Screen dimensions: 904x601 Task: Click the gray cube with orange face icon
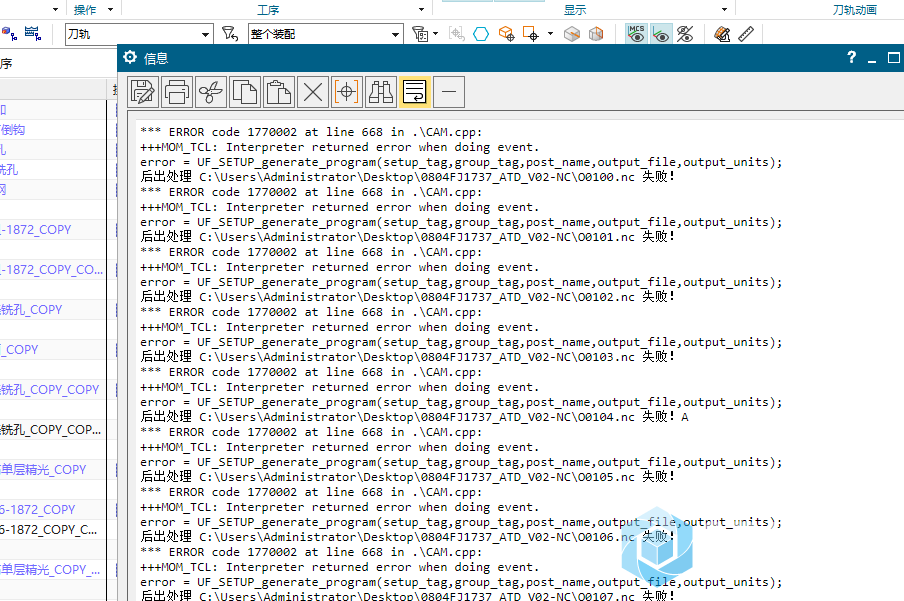(x=596, y=34)
